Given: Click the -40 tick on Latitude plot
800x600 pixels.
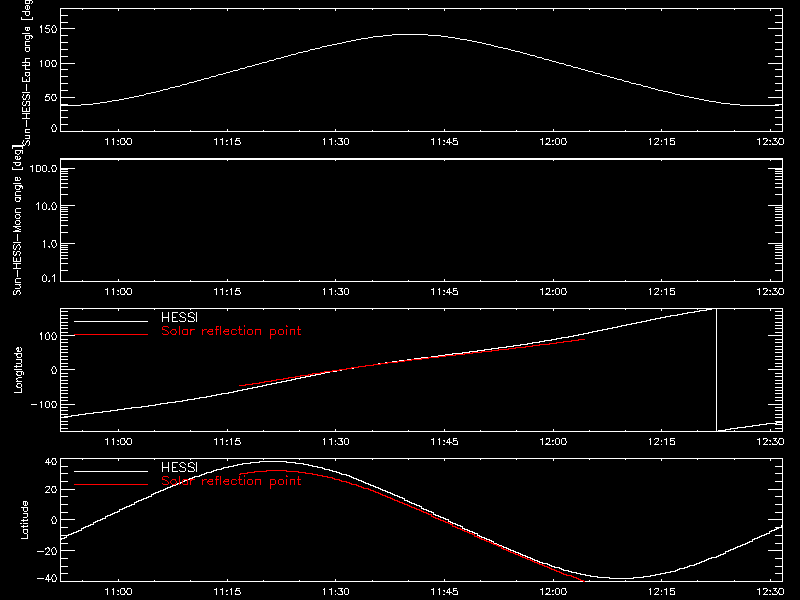Looking at the screenshot, I should (47, 578).
